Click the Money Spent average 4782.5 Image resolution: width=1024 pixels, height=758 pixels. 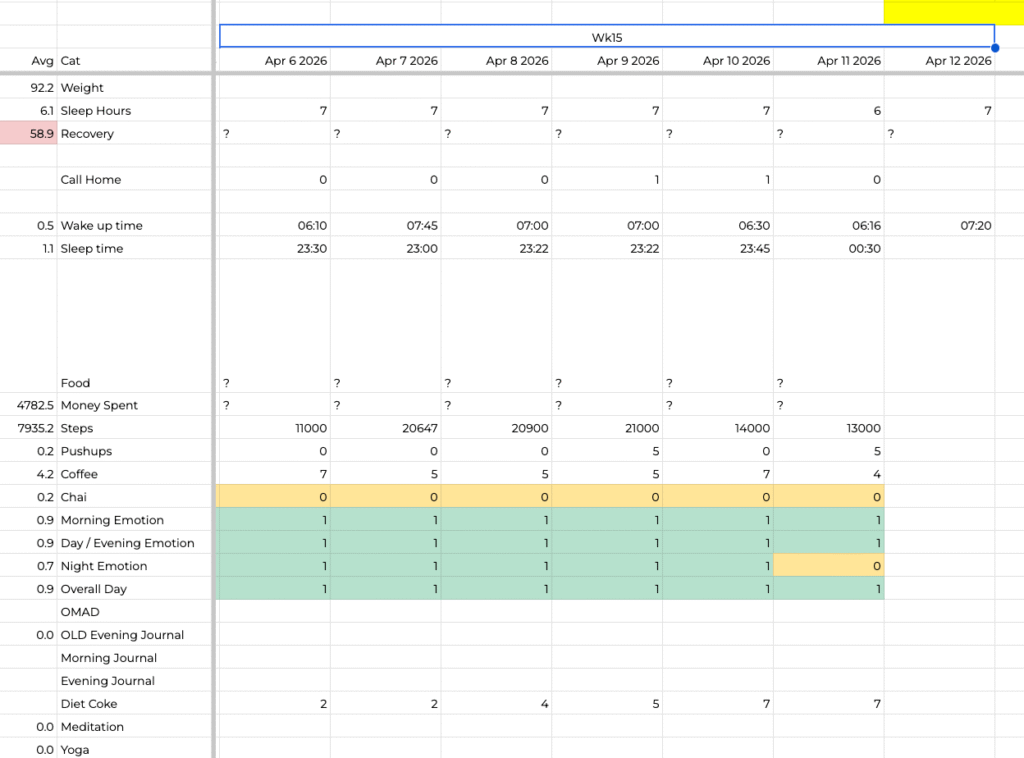point(29,406)
